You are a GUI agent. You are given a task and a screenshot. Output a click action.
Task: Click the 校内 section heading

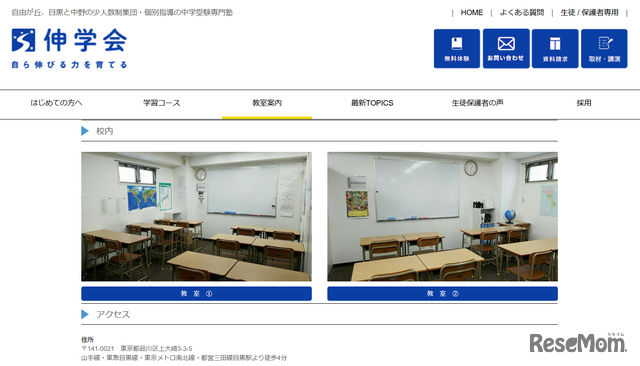[x=104, y=131]
